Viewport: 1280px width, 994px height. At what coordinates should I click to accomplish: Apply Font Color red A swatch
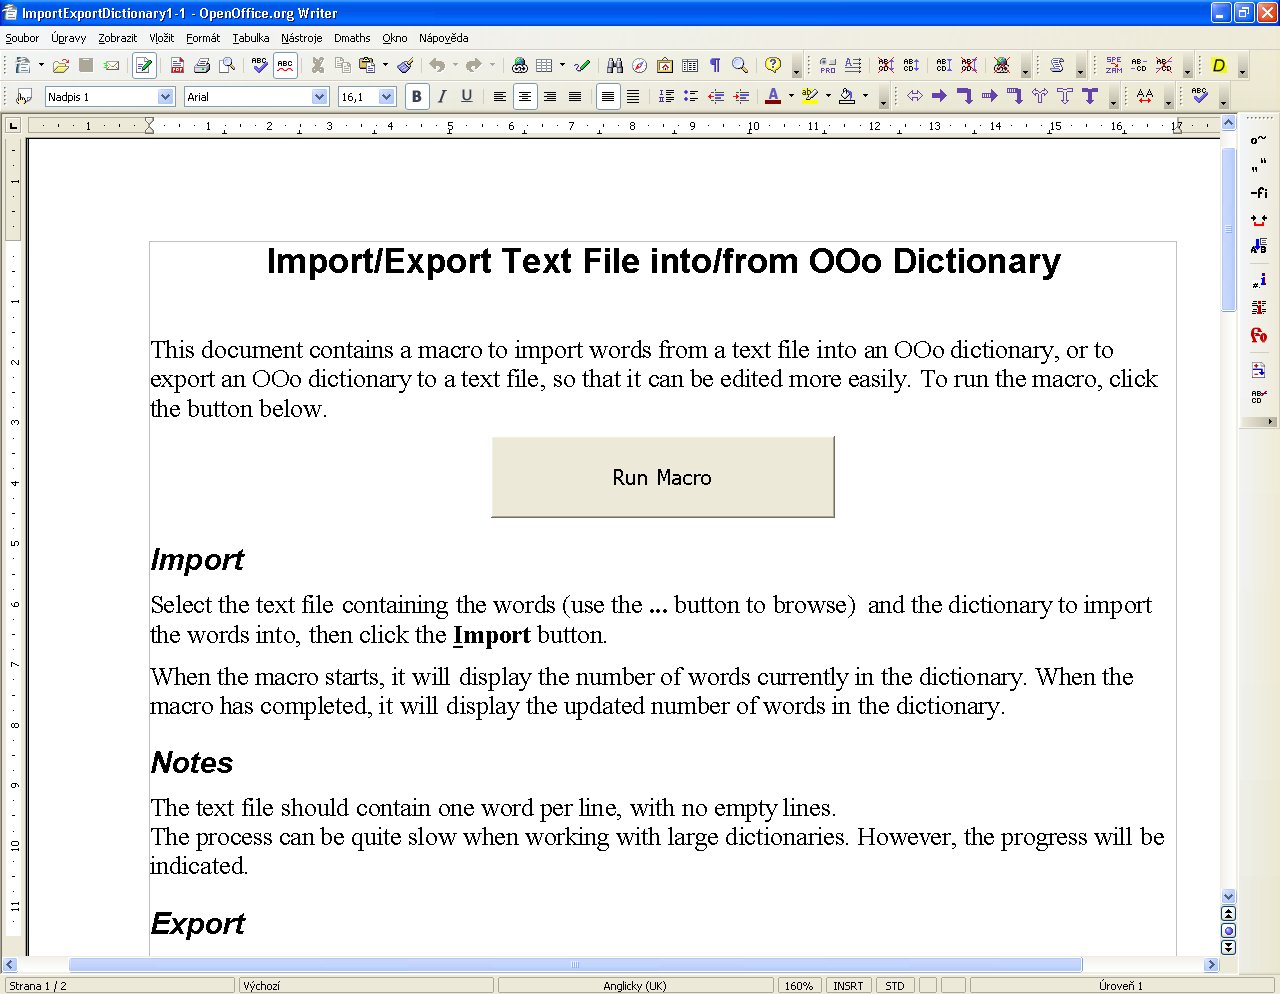[x=773, y=96]
